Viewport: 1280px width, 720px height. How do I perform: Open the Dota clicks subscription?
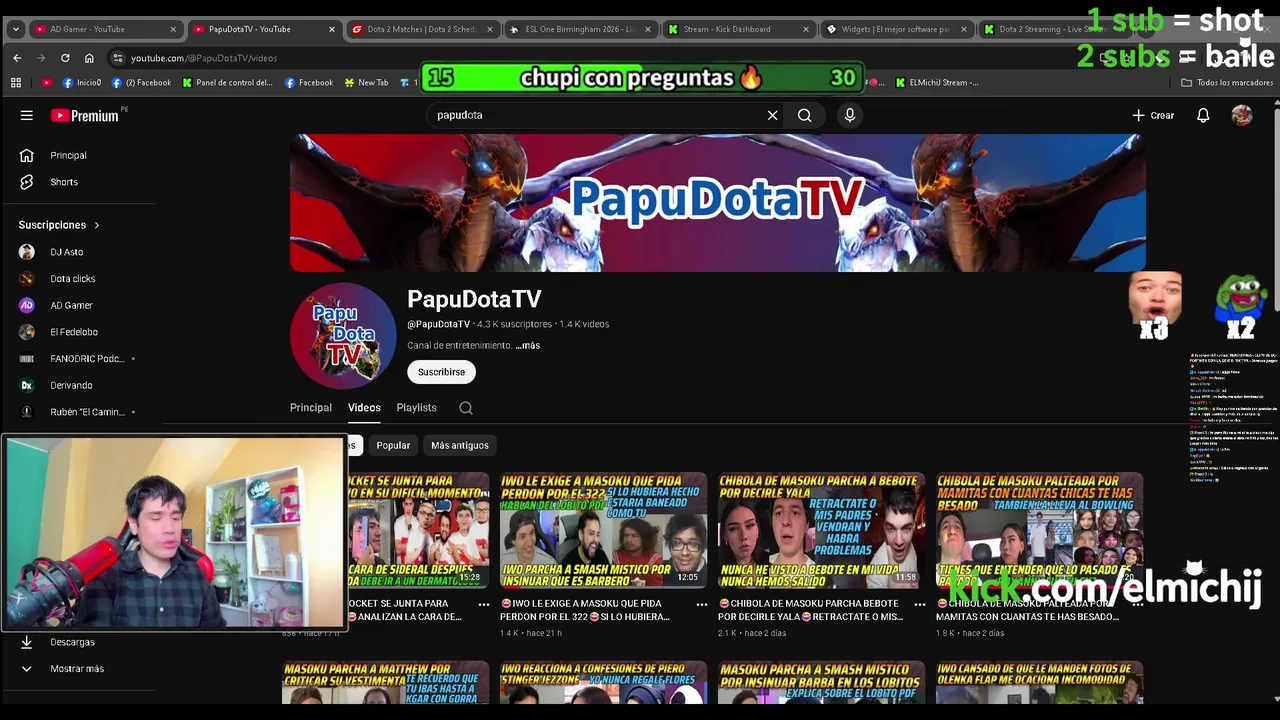pos(72,279)
